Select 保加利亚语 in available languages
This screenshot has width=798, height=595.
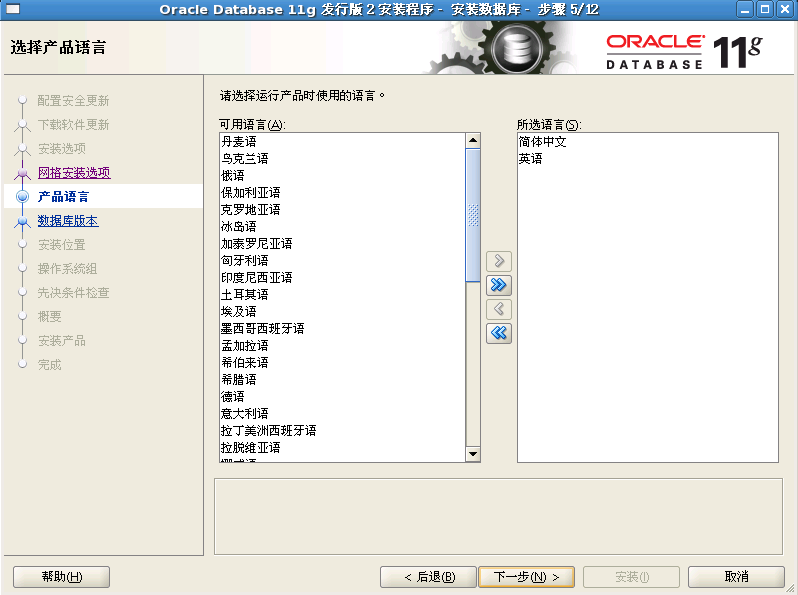[x=343, y=192]
